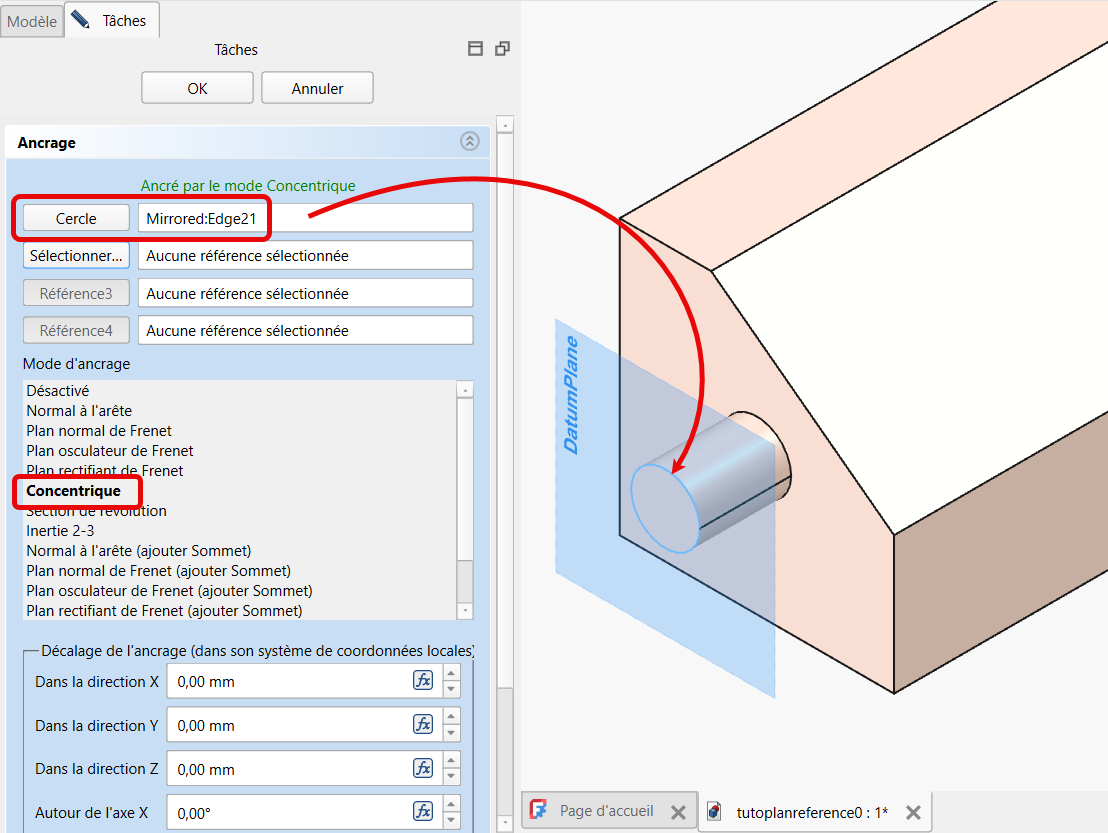Screen dimensions: 1108x833
Task: Close the tutoplanreference0 document tab
Action: click(x=912, y=812)
